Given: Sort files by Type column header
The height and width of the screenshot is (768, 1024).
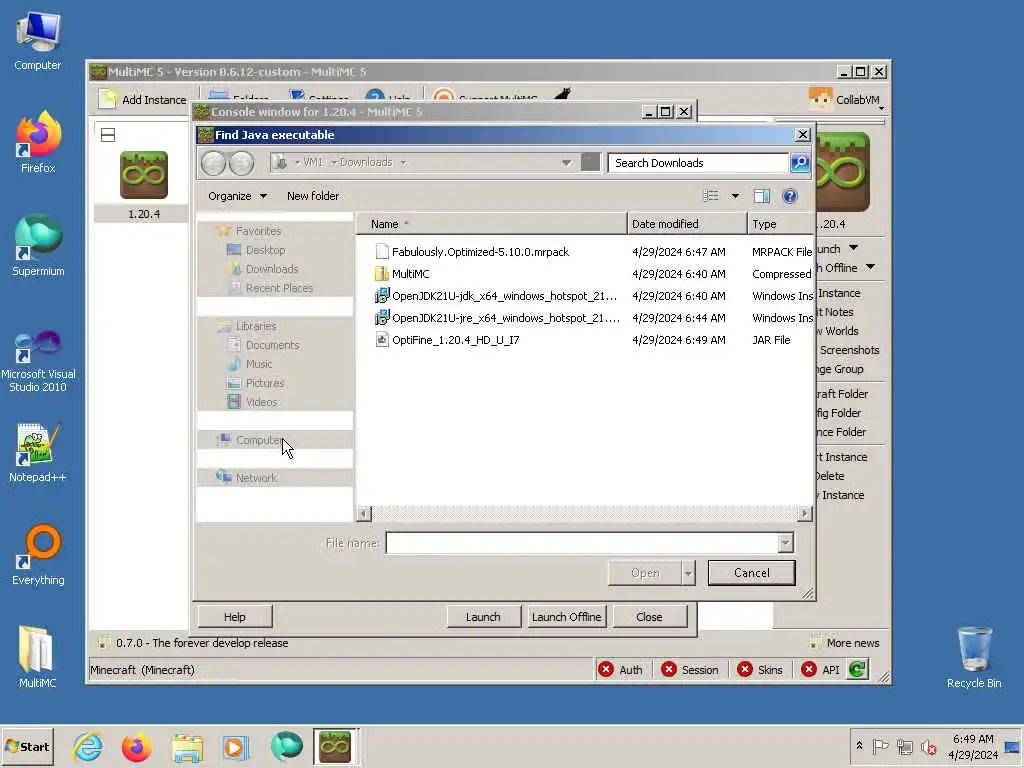Looking at the screenshot, I should click(780, 224).
